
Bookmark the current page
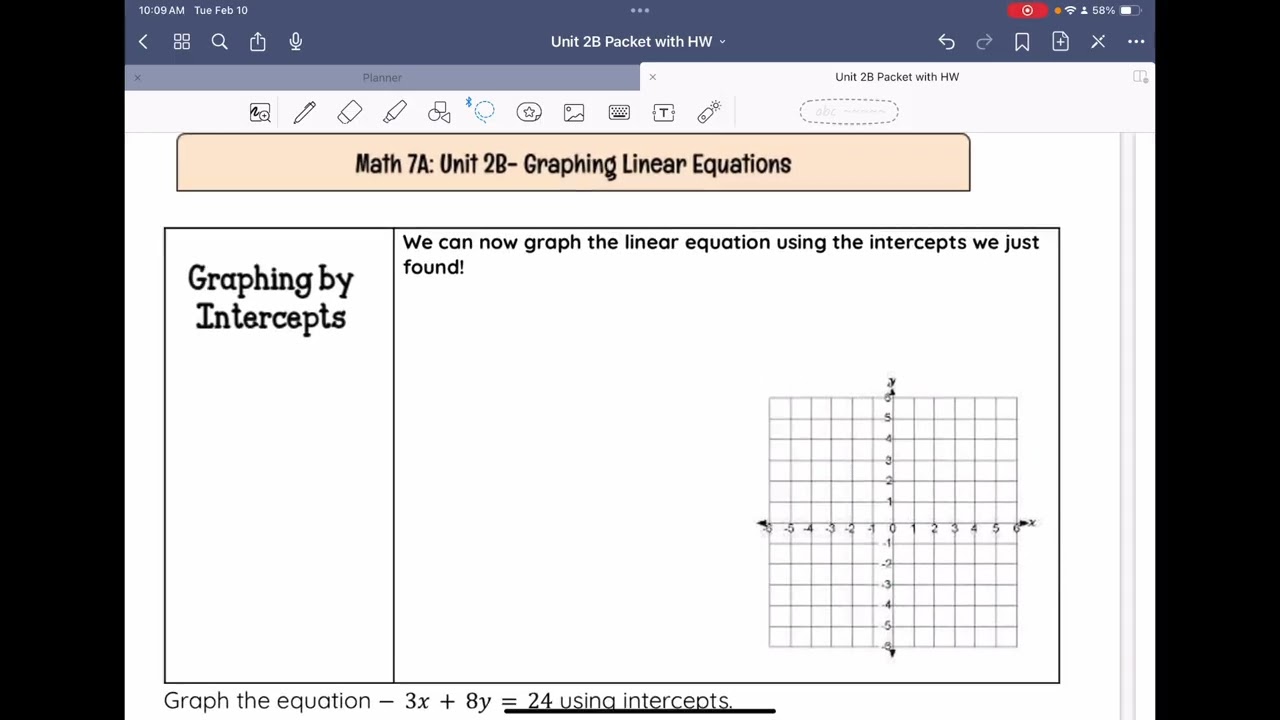coord(1022,42)
